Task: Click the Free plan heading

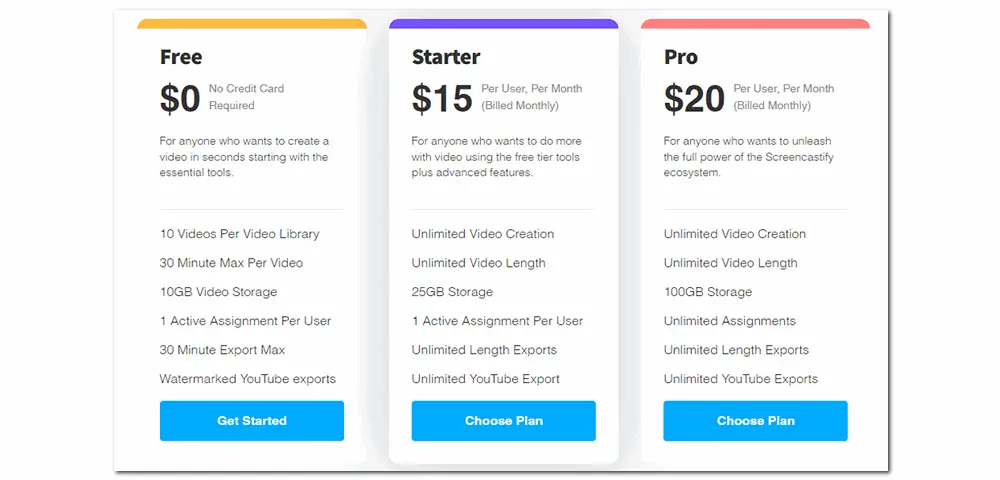Action: pyautogui.click(x=181, y=57)
